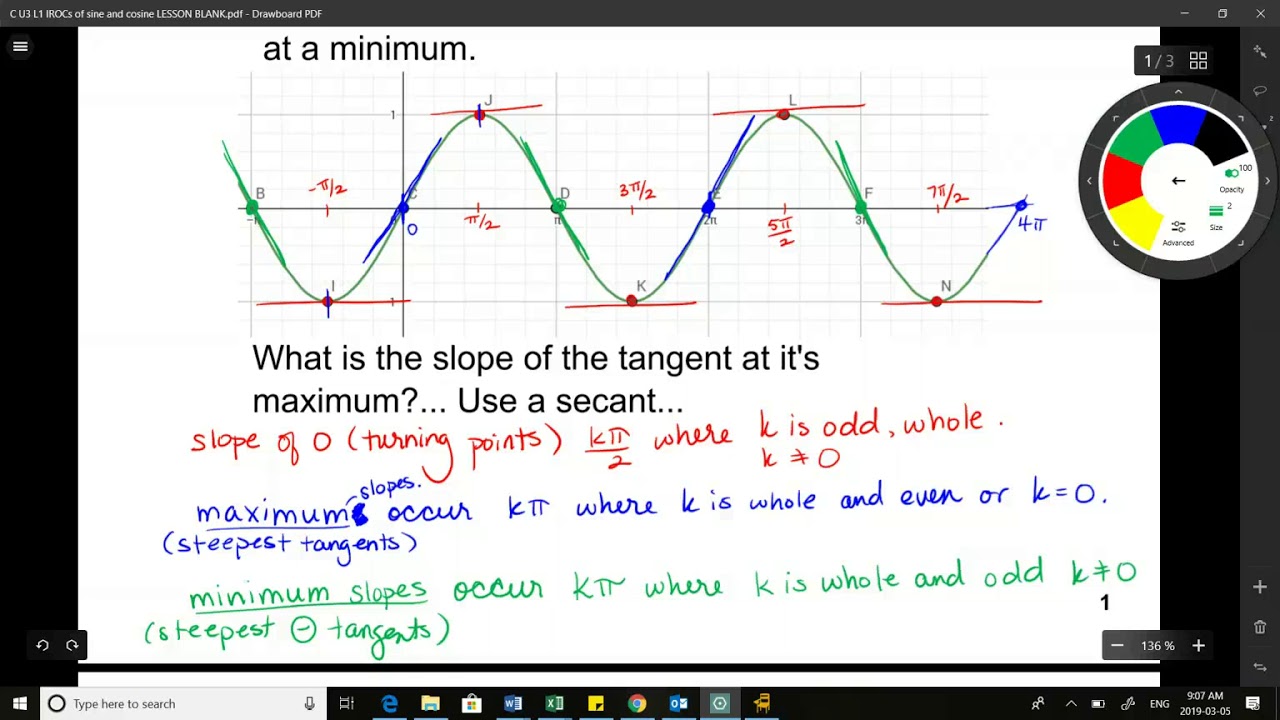Image resolution: width=1280 pixels, height=720 pixels.
Task: Undo the last ink stroke
Action: click(x=42, y=645)
